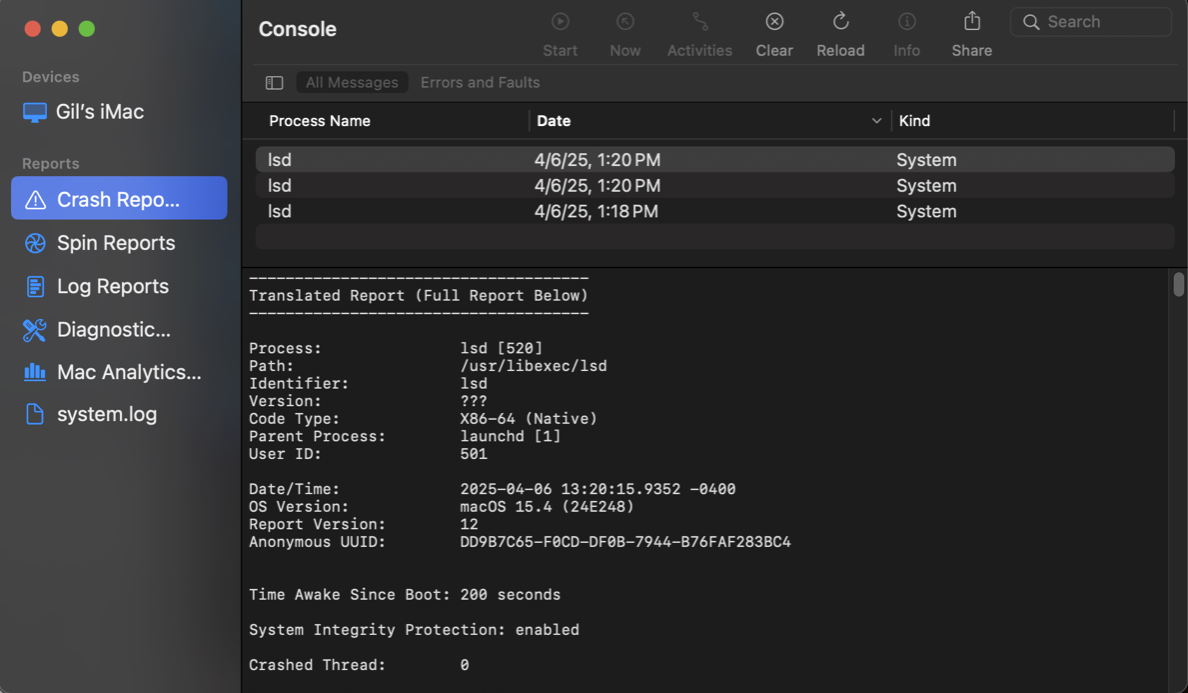This screenshot has width=1188, height=693.
Task: Click the Now toolbar icon
Action: [625, 21]
